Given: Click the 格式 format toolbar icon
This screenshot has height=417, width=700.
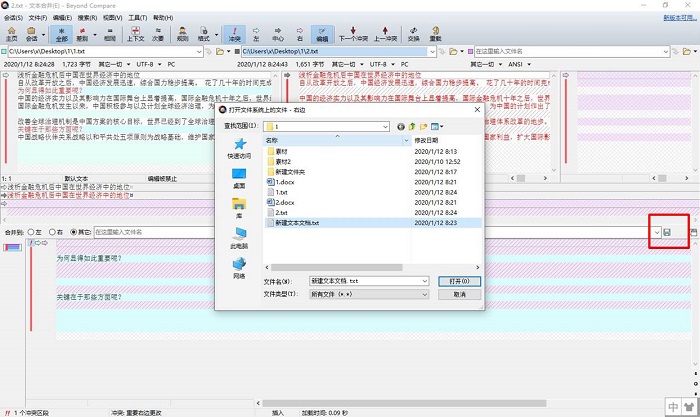Looking at the screenshot, I should point(204,34).
